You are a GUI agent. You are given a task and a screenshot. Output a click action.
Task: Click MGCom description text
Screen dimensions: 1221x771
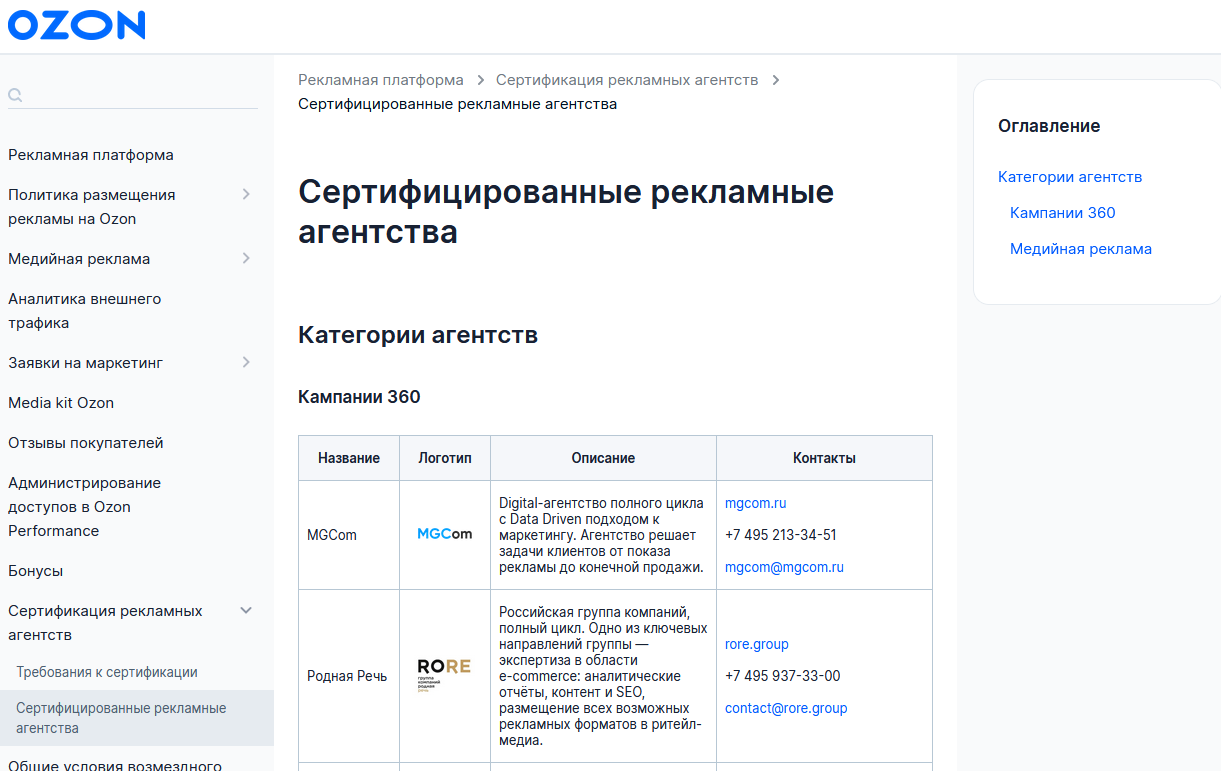click(x=601, y=535)
